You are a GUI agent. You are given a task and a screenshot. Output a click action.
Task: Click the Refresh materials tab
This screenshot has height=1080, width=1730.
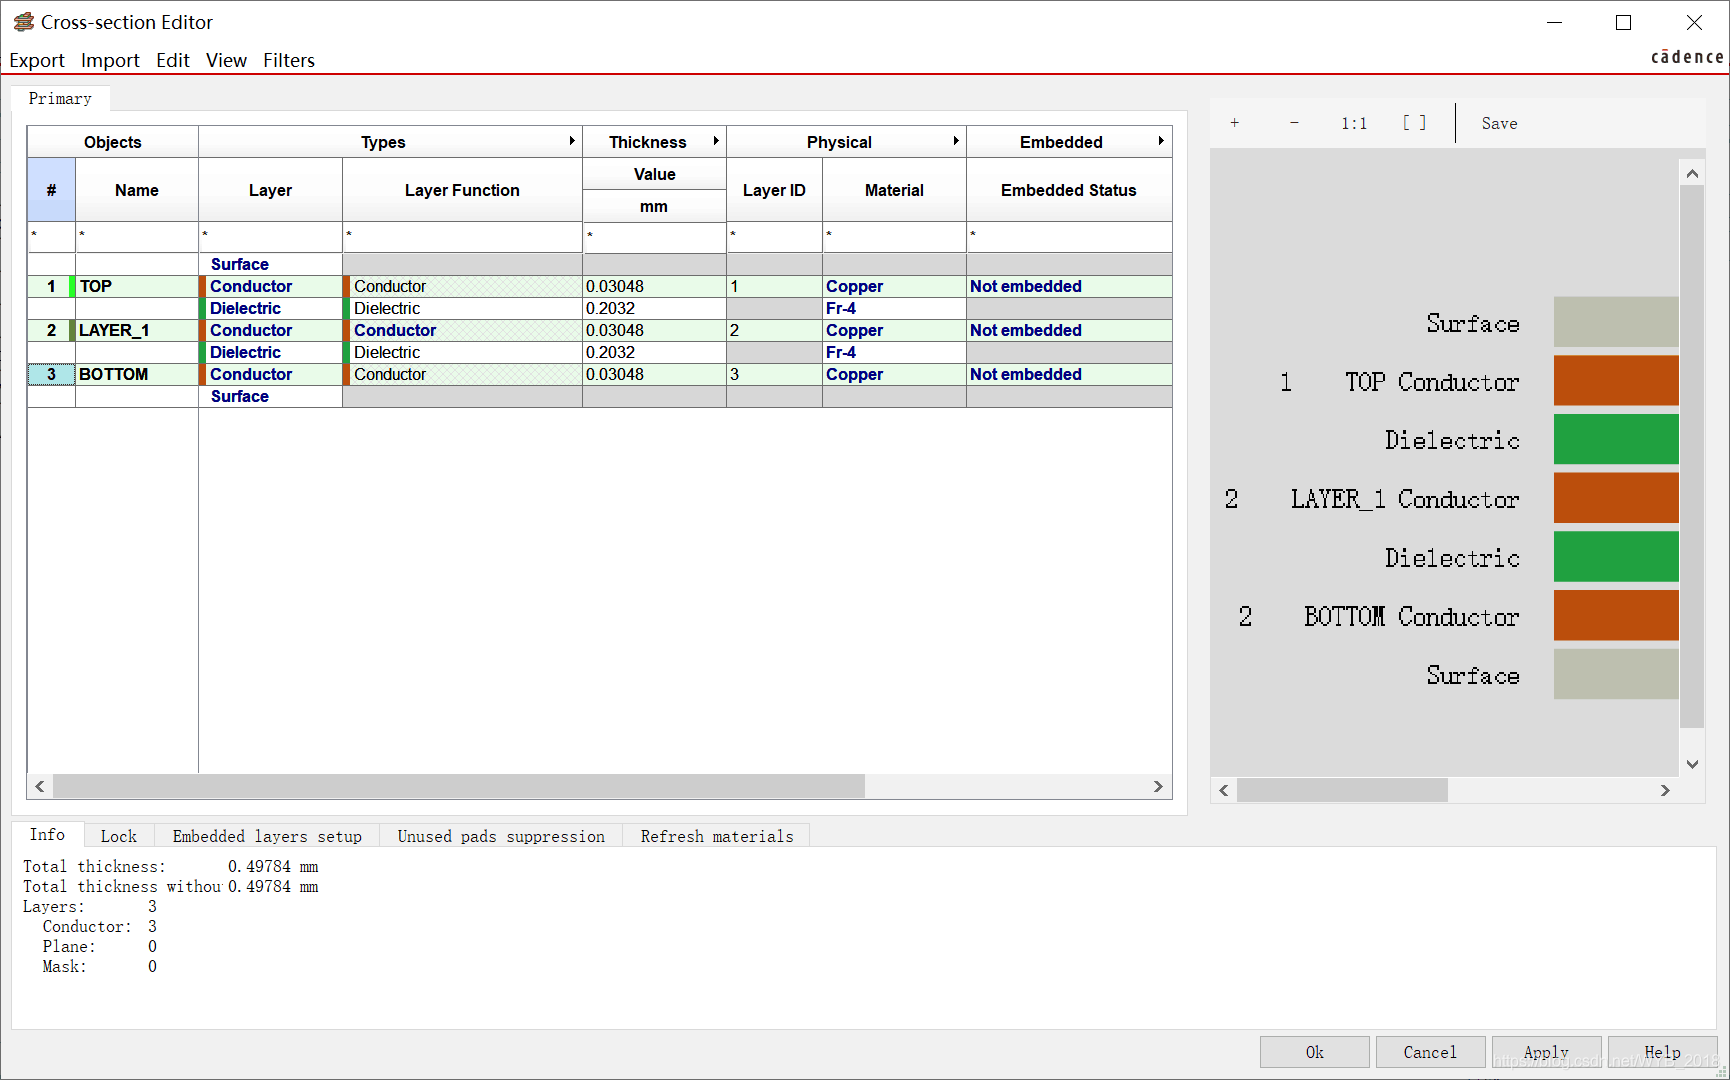coord(717,836)
